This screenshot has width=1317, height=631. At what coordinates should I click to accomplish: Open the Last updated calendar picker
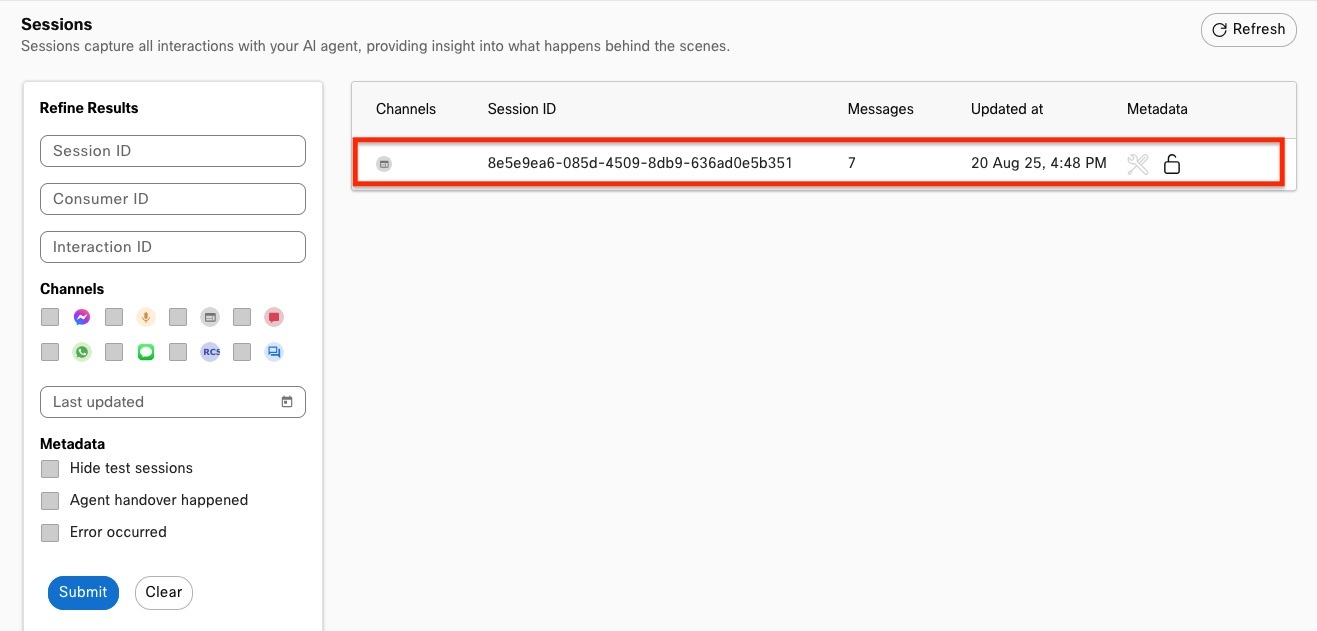pyautogui.click(x=287, y=402)
